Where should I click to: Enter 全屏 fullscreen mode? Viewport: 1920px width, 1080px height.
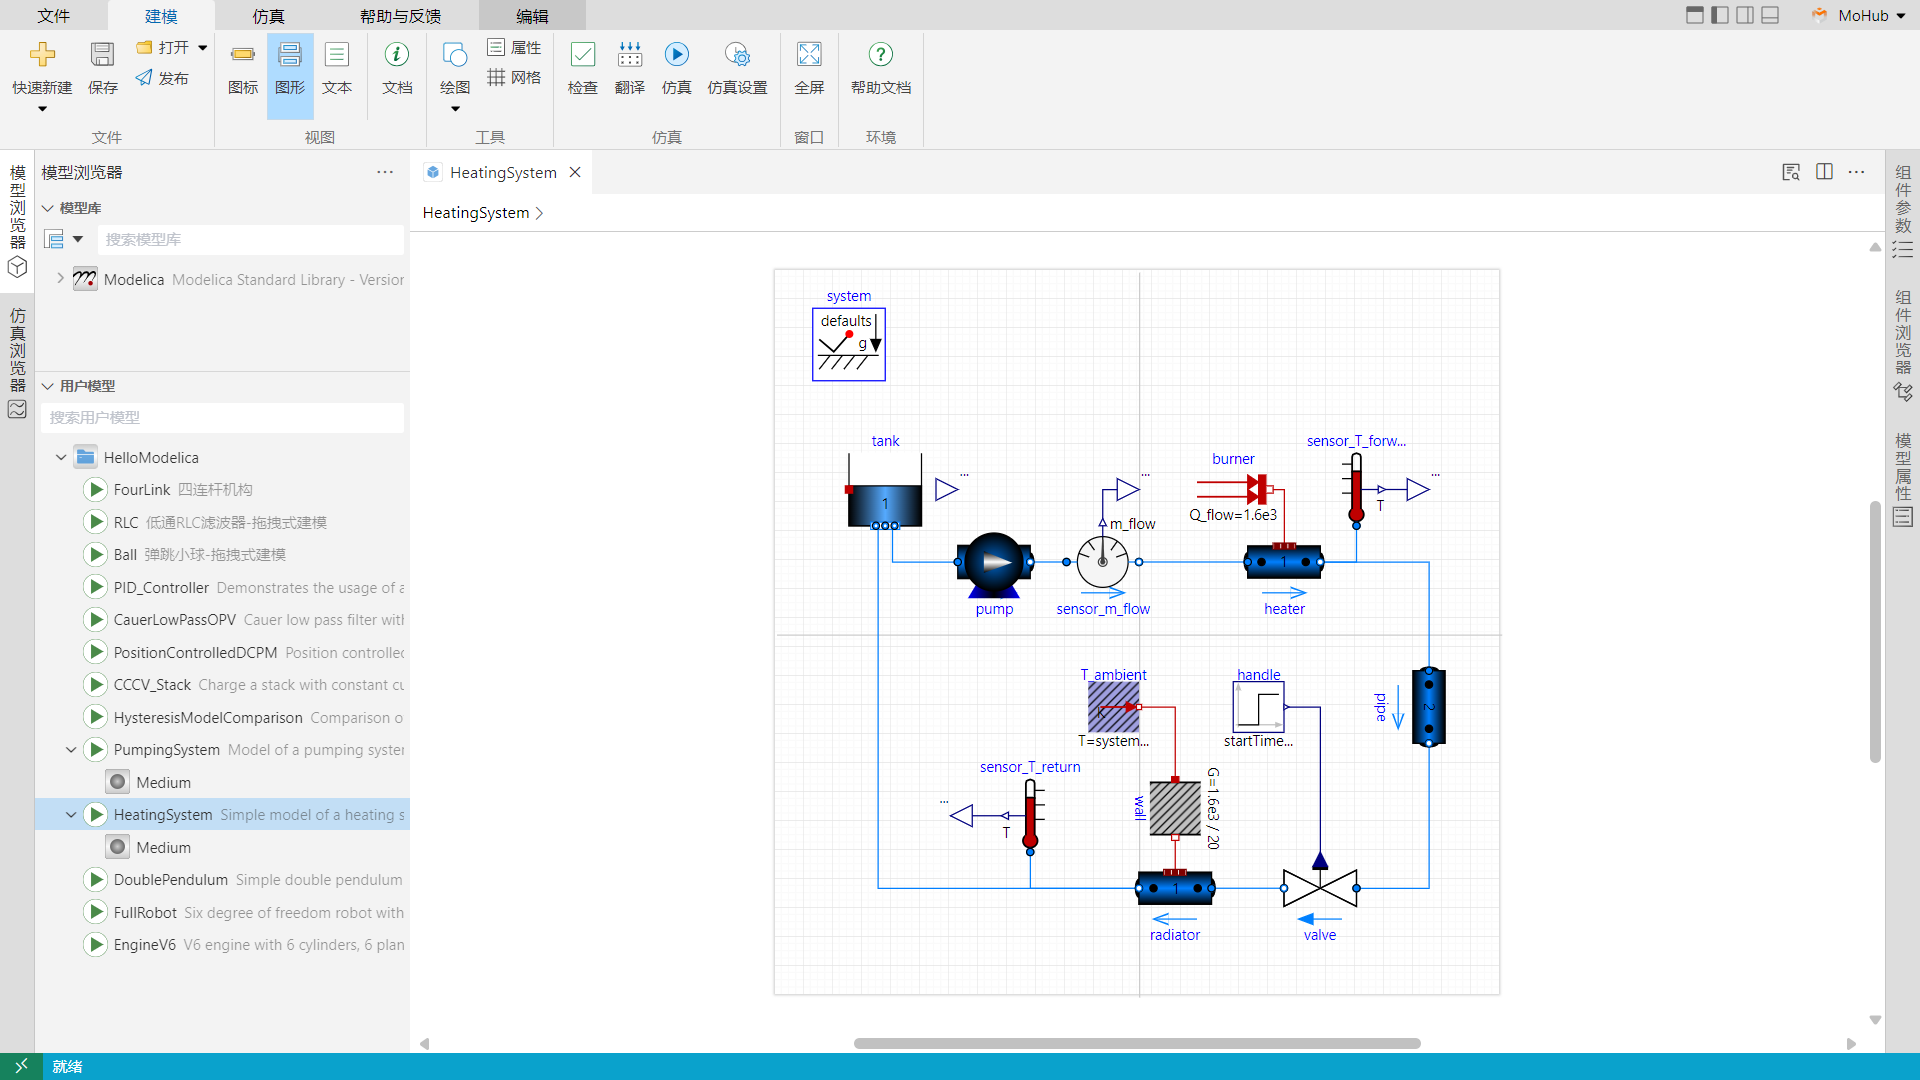pyautogui.click(x=809, y=68)
